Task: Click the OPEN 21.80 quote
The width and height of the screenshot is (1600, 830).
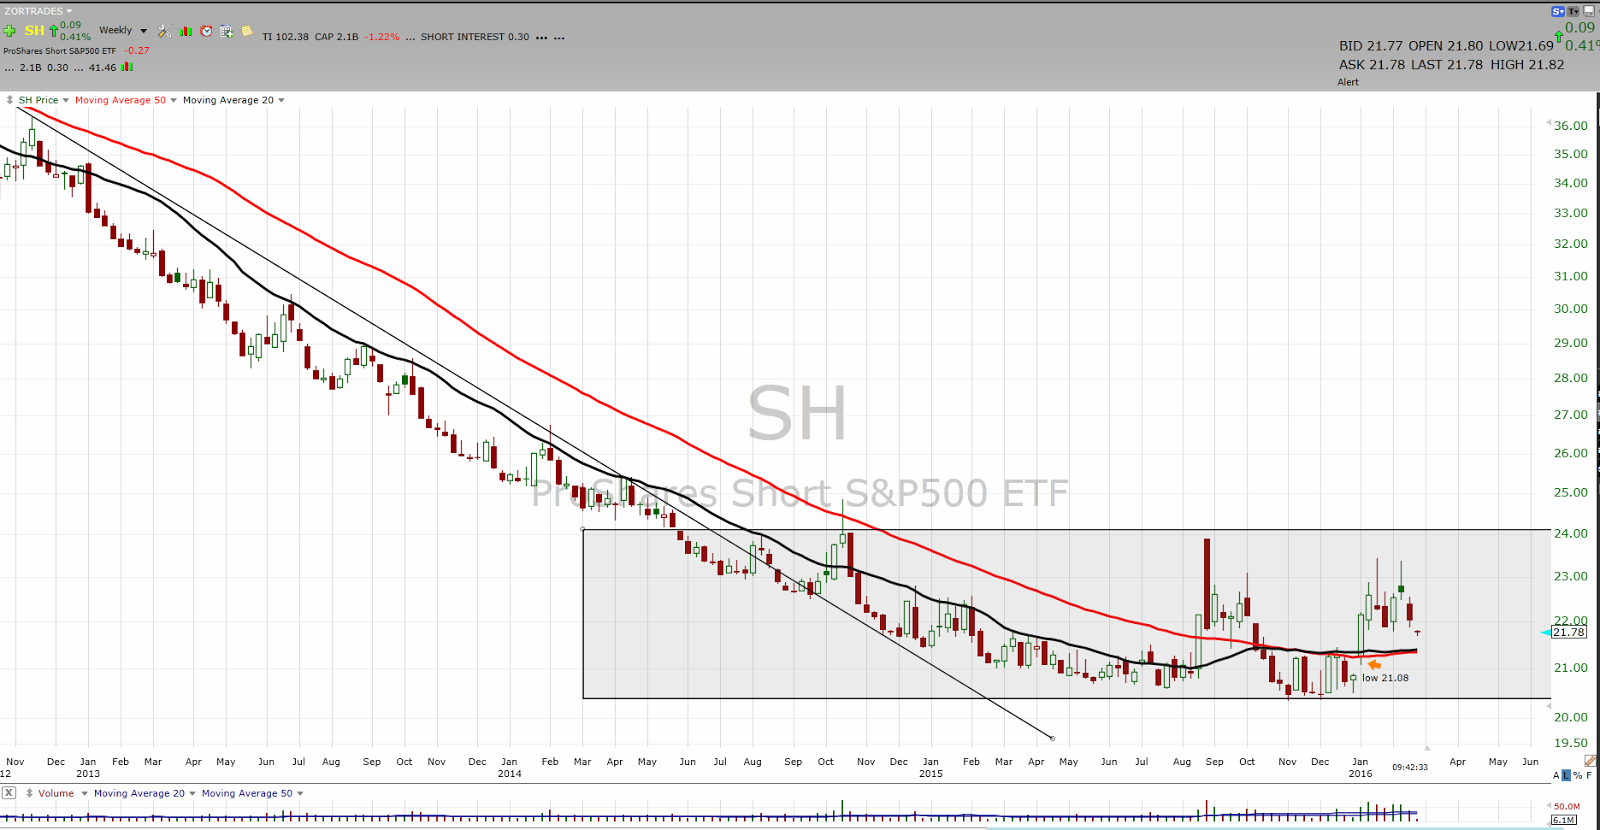Action: [1446, 46]
